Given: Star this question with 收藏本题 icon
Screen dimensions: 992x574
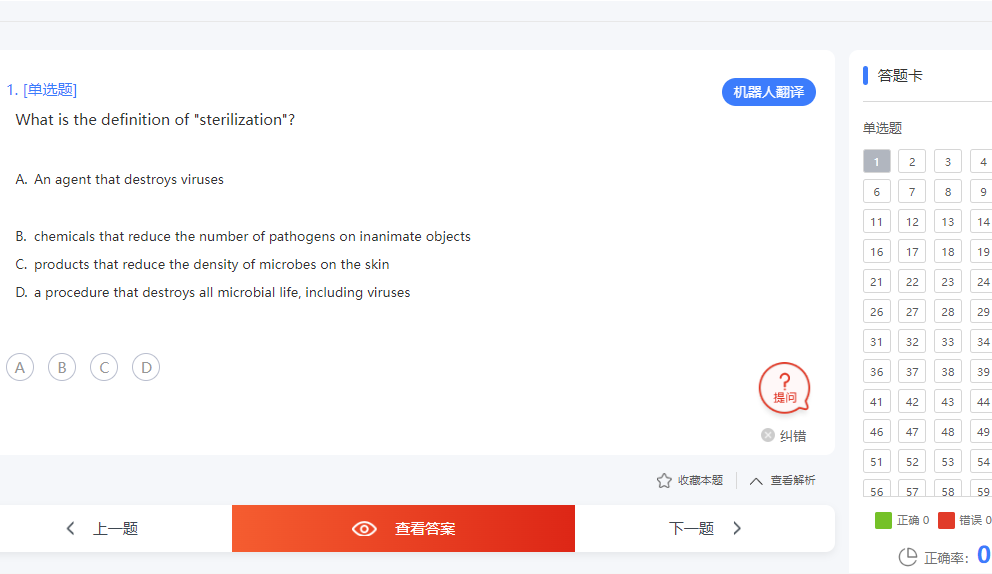Looking at the screenshot, I should tap(664, 480).
